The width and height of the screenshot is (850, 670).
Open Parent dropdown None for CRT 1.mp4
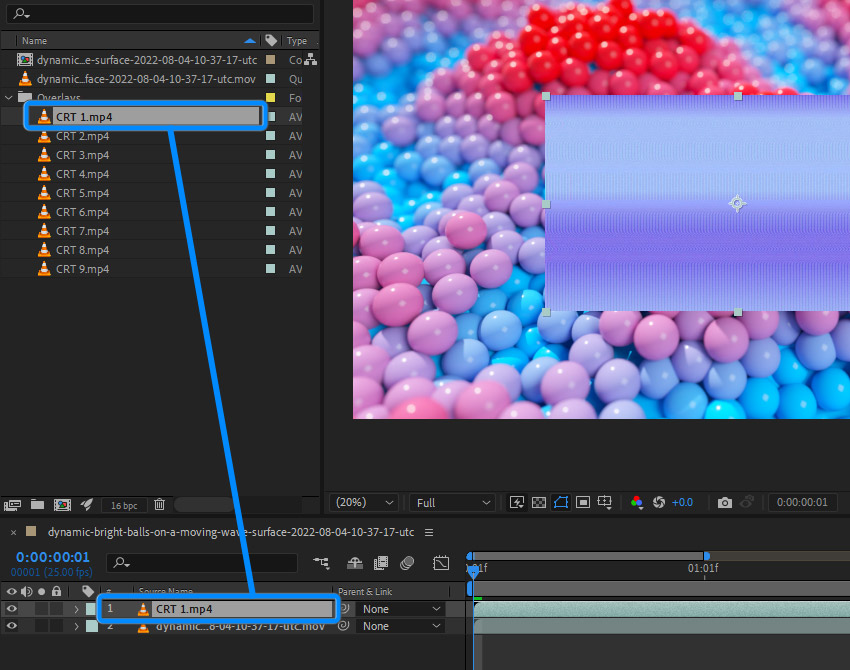pyautogui.click(x=400, y=609)
